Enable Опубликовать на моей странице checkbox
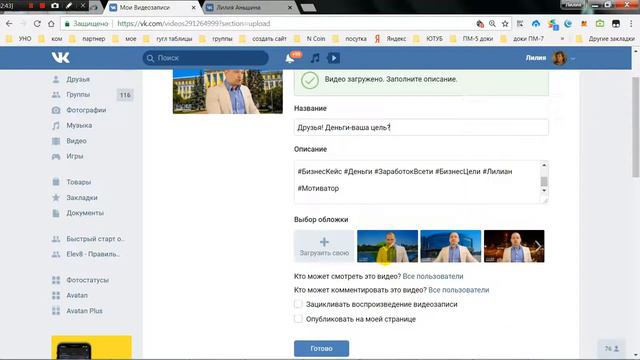Image resolution: width=640 pixels, height=360 pixels. click(x=298, y=319)
